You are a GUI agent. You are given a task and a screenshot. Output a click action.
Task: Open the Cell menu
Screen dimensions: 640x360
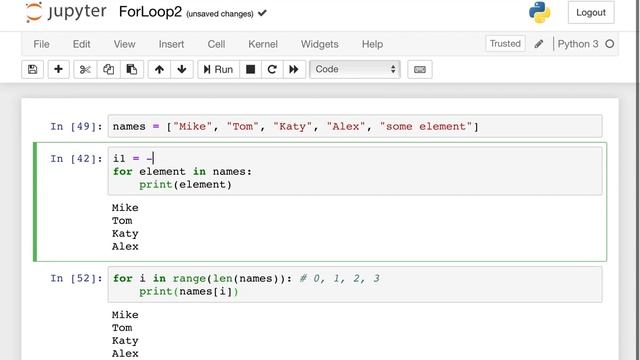tap(216, 44)
